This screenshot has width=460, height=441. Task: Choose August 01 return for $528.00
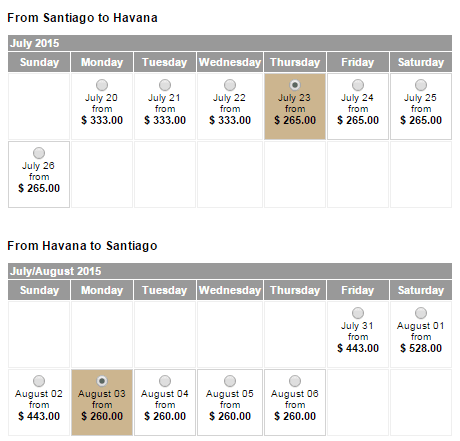tap(421, 313)
